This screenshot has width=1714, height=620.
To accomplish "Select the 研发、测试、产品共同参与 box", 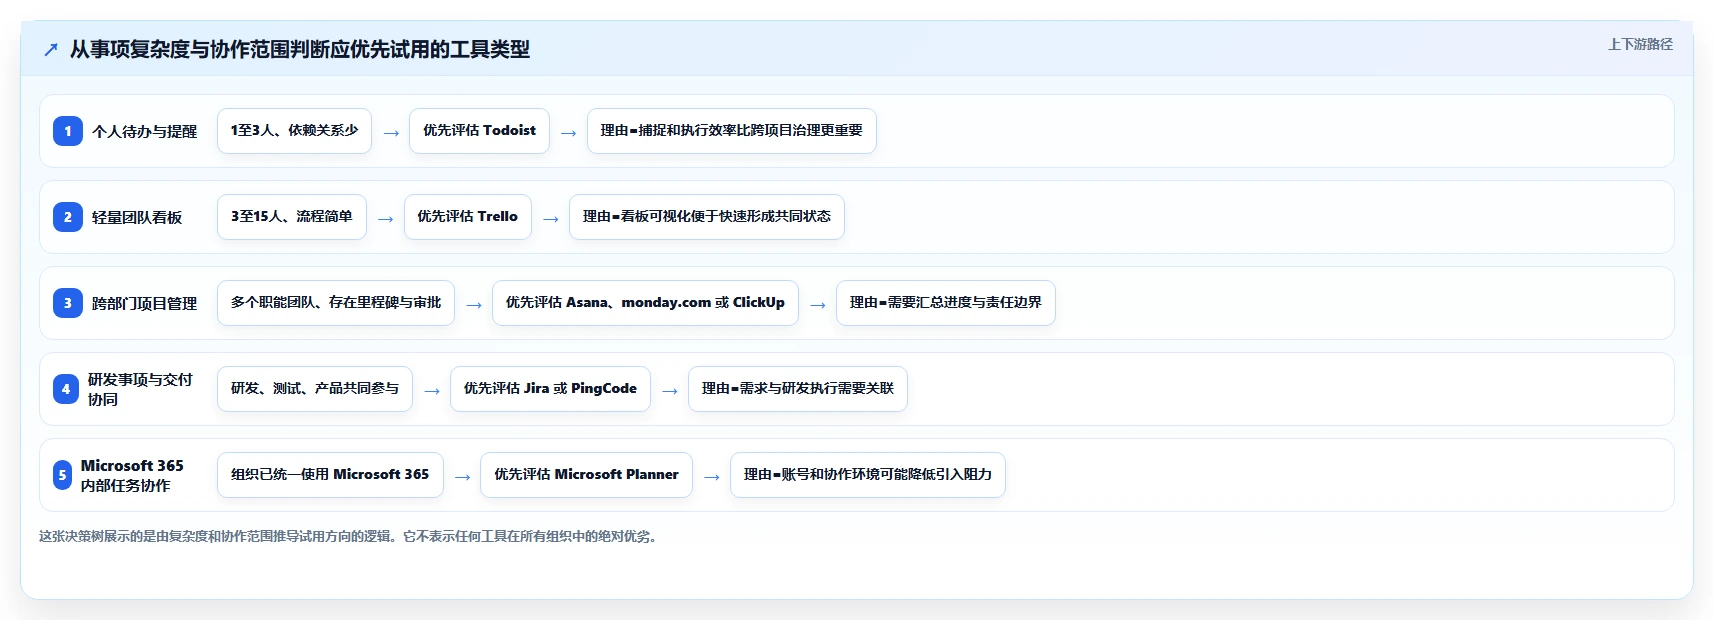I will (x=315, y=389).
